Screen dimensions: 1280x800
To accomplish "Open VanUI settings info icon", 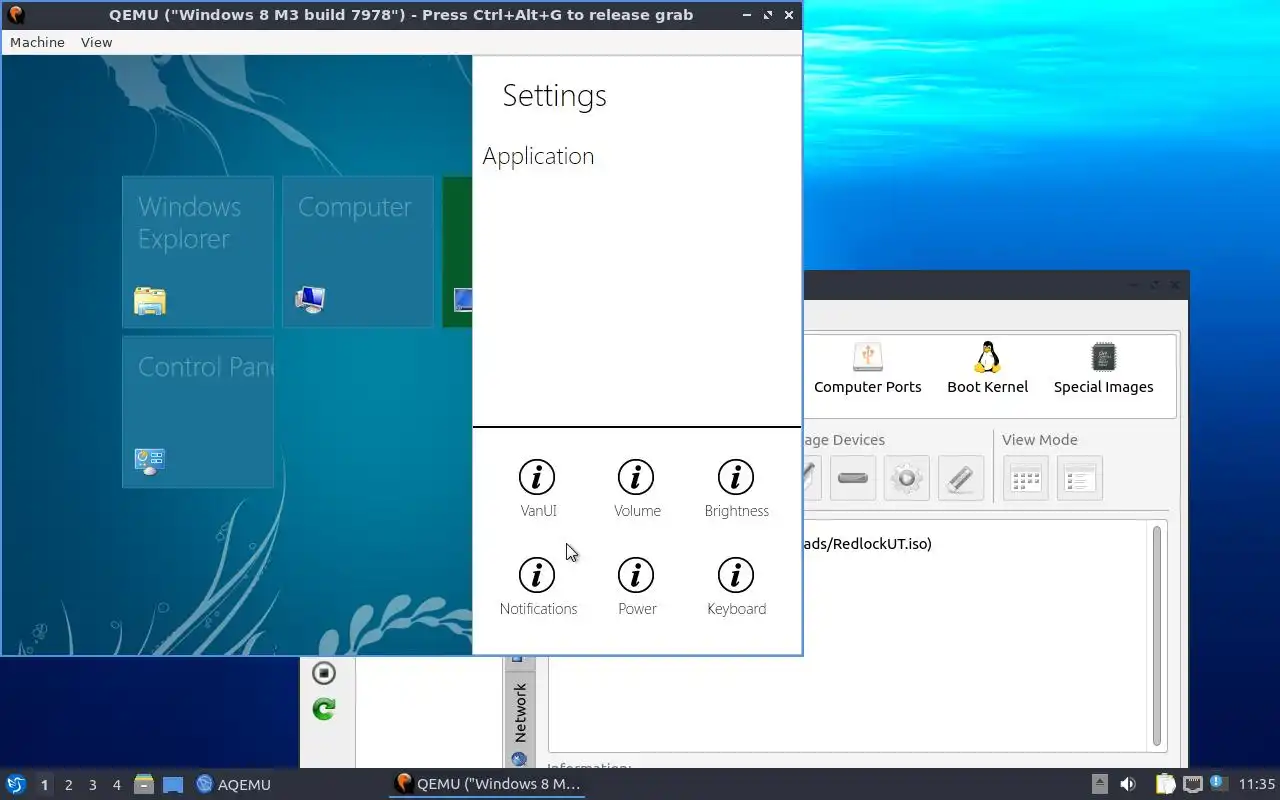I will point(538,477).
